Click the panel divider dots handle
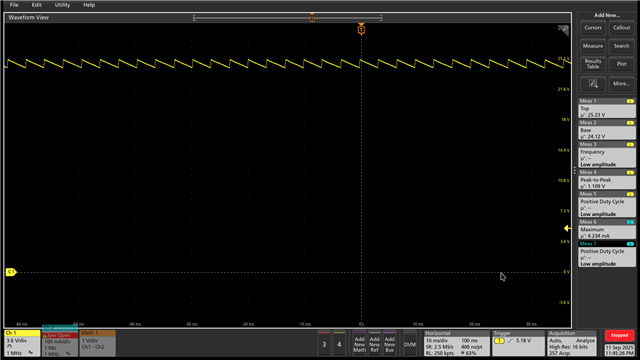The height and width of the screenshot is (360, 640). [574, 171]
